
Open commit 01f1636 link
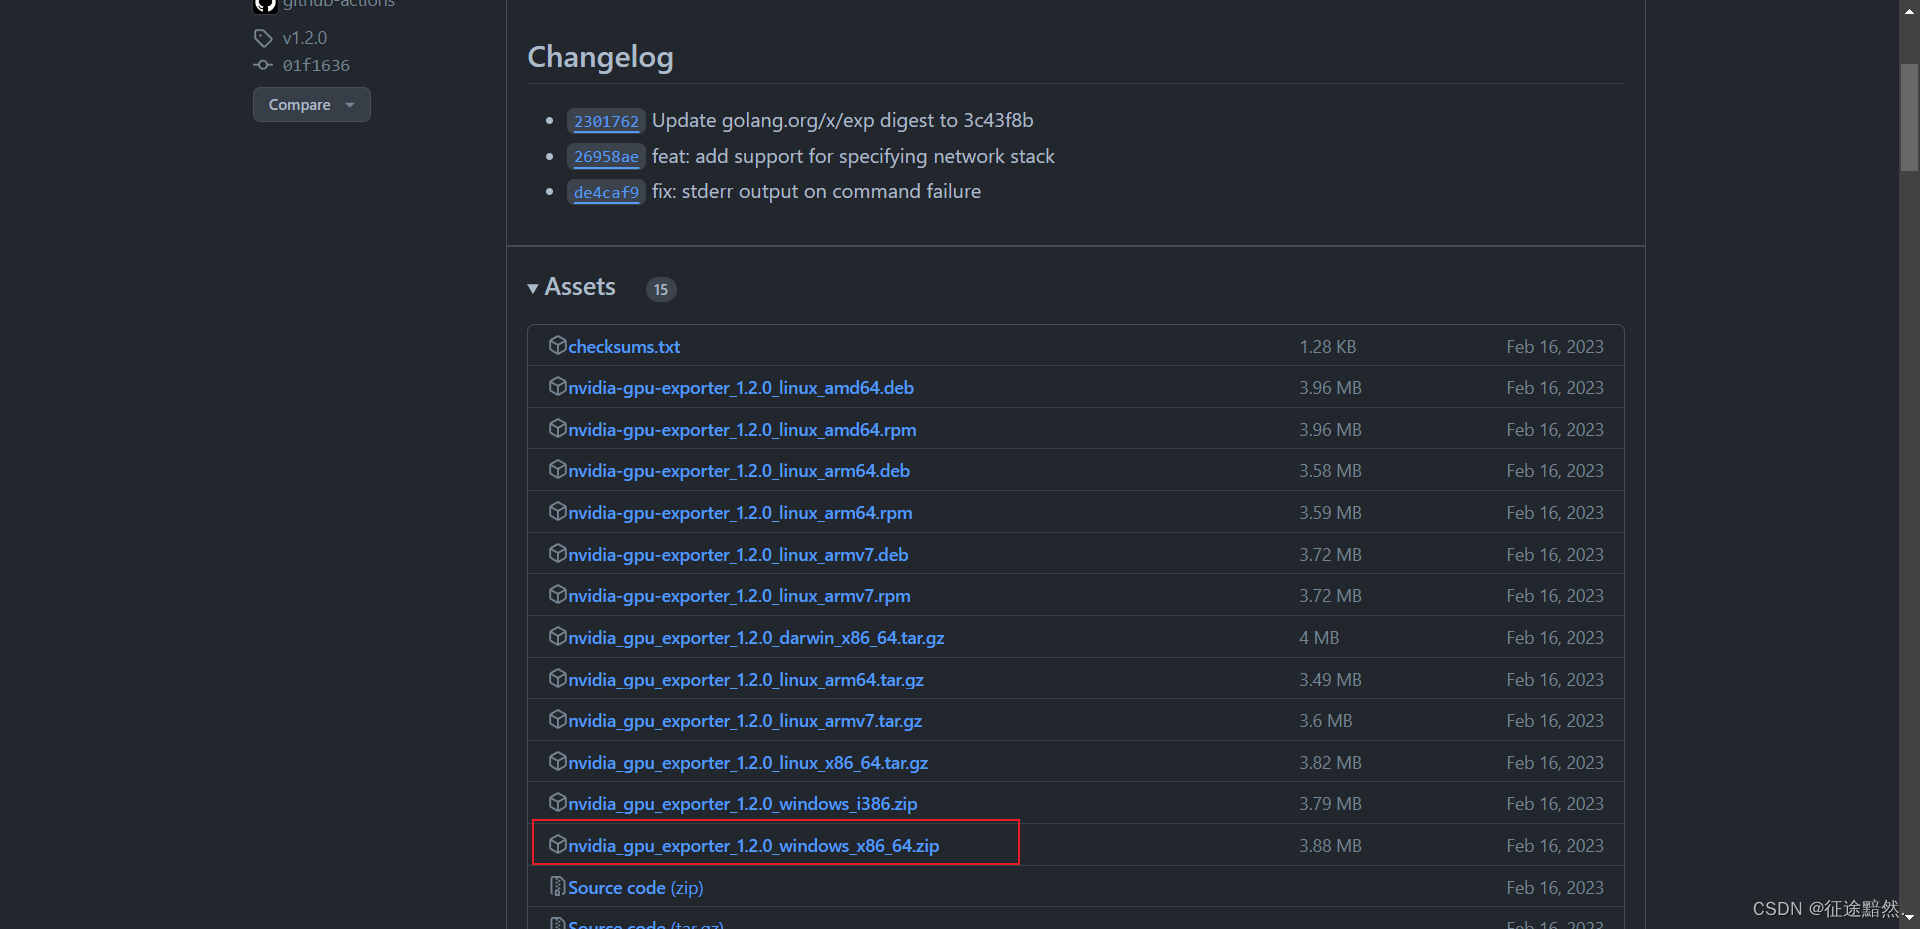[316, 65]
